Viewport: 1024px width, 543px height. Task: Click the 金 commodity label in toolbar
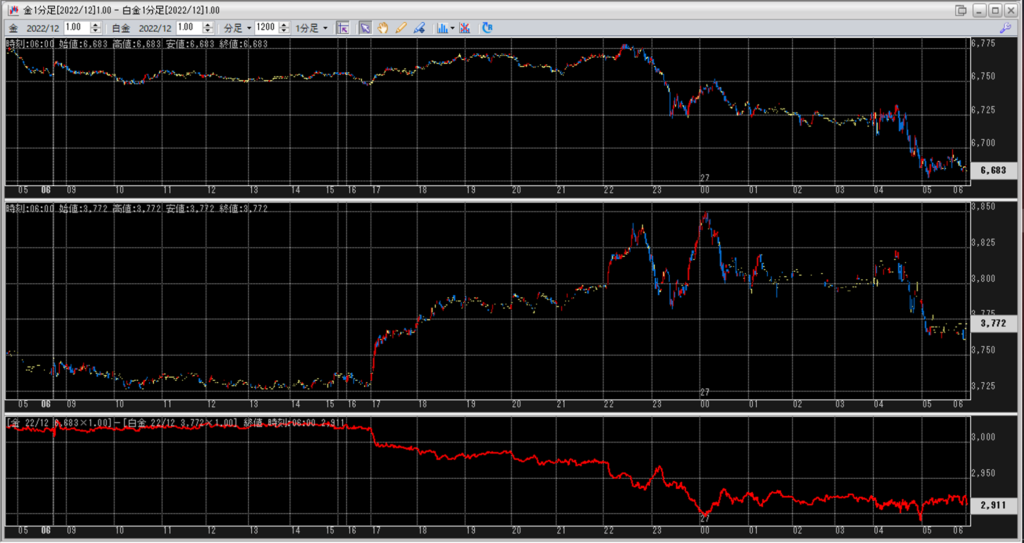pyautogui.click(x=11, y=28)
